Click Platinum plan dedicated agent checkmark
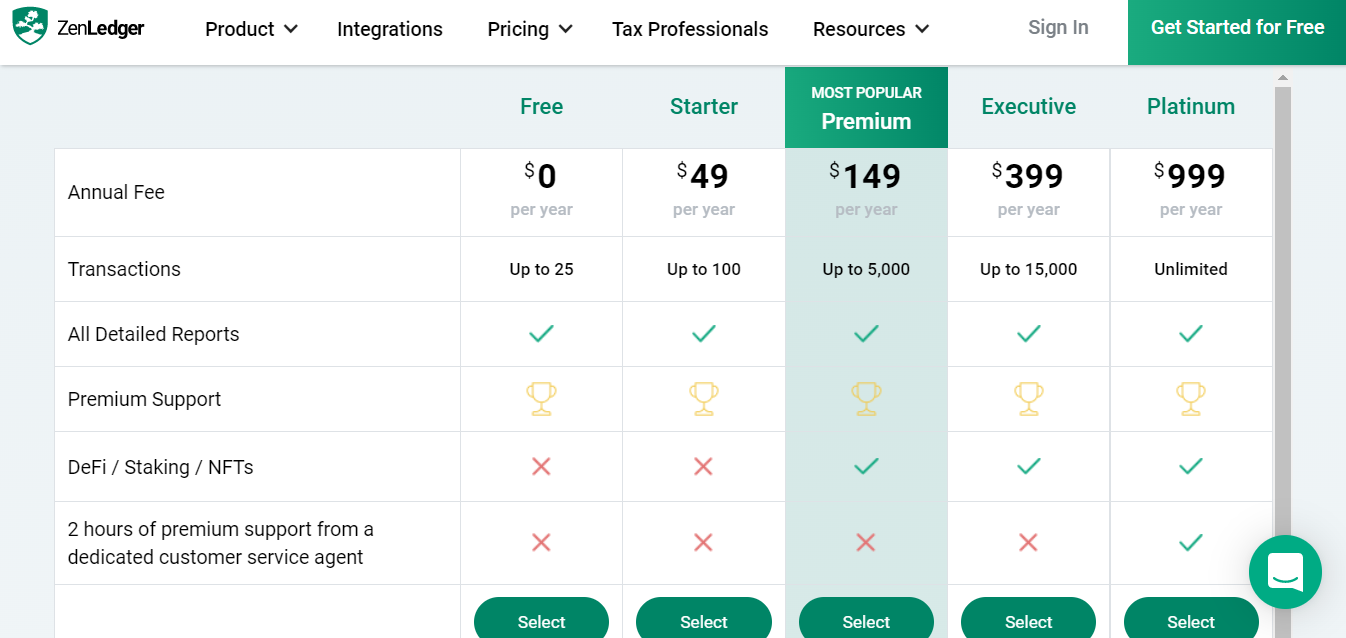 pos(1190,542)
